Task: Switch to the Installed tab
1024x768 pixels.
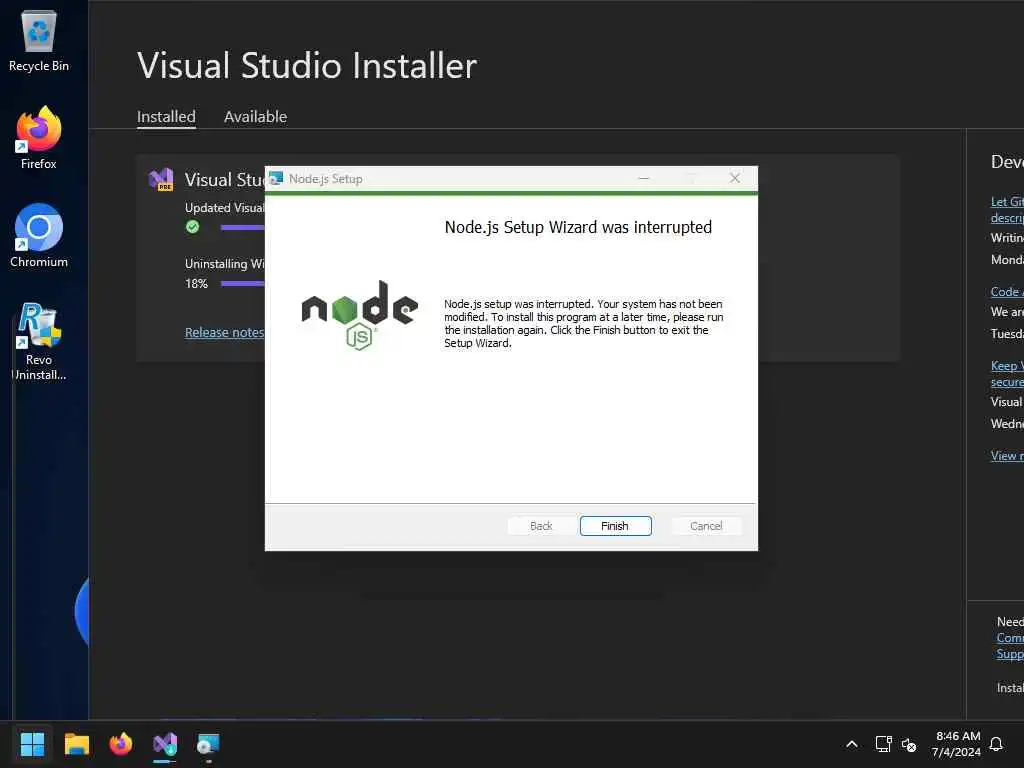Action: (x=166, y=117)
